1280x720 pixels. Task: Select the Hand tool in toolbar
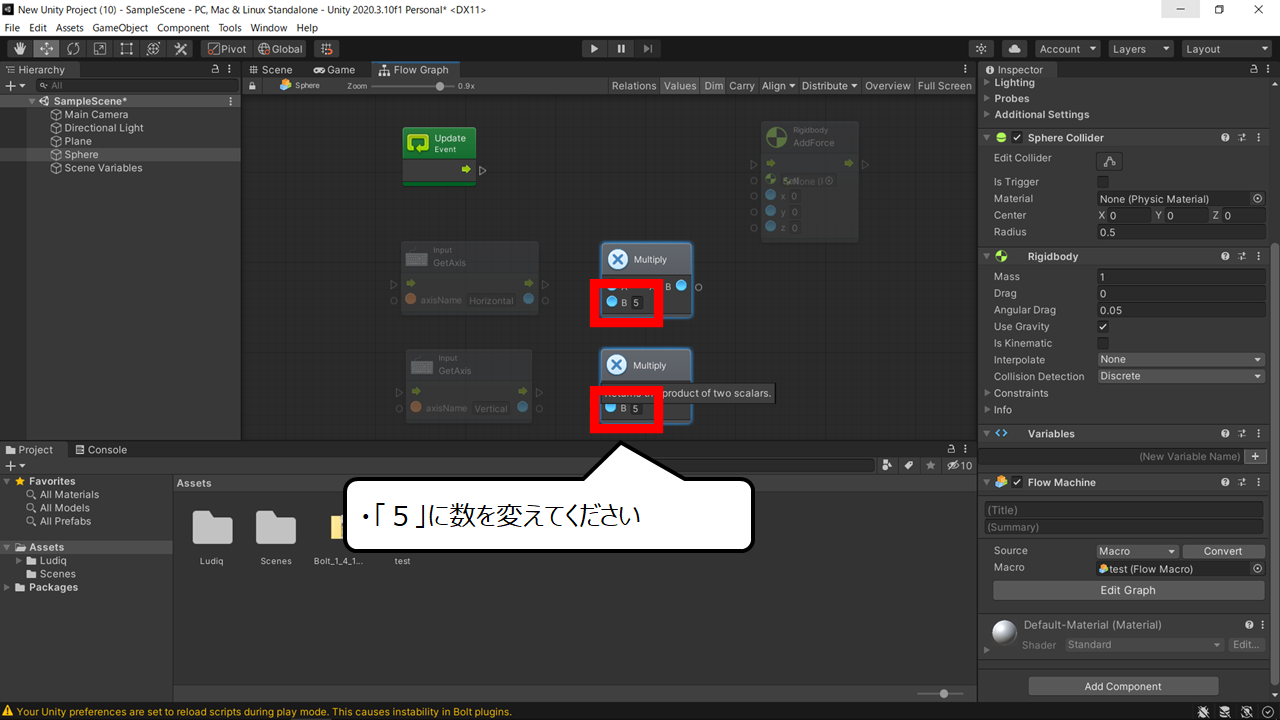(20, 49)
